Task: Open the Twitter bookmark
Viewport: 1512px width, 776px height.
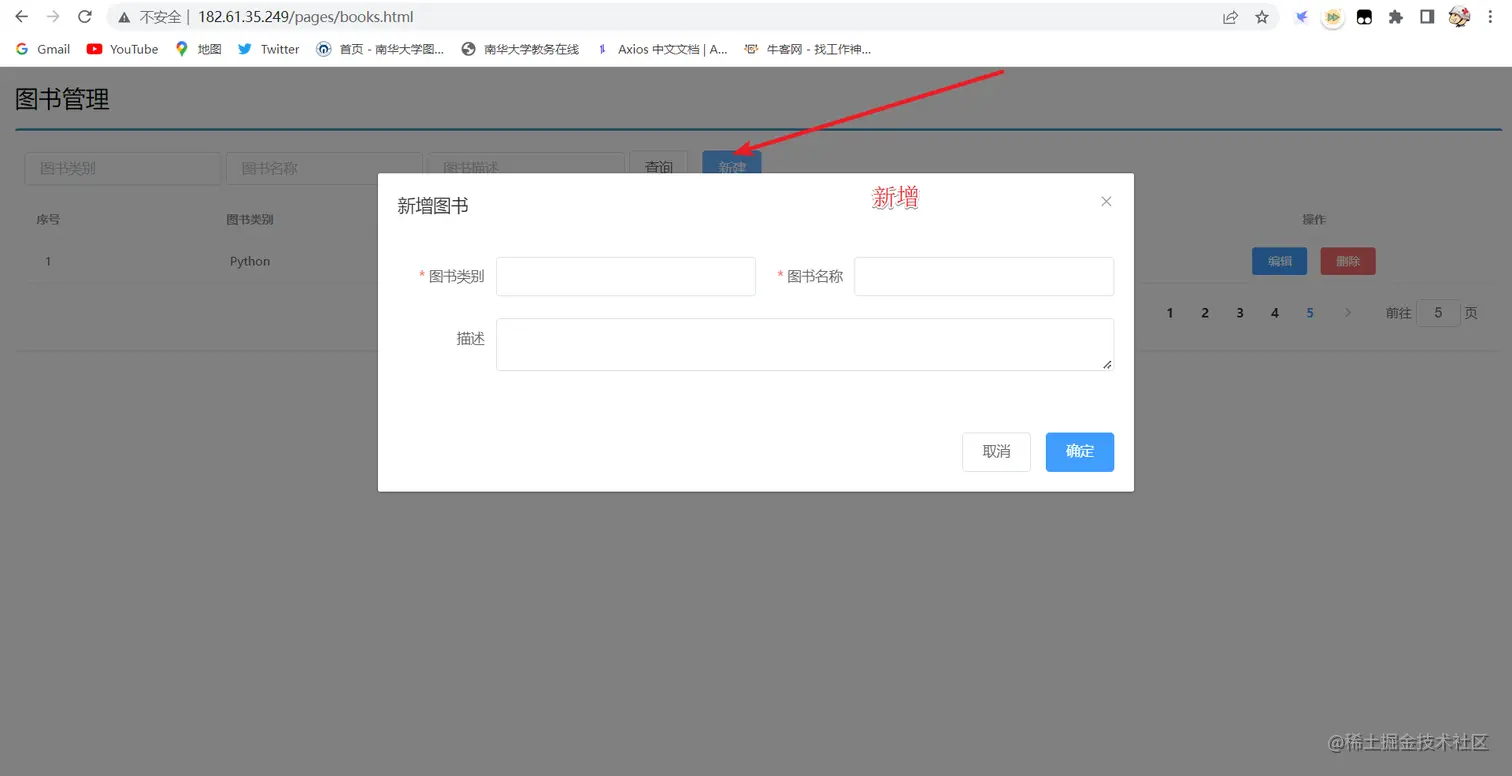Action: 269,49
